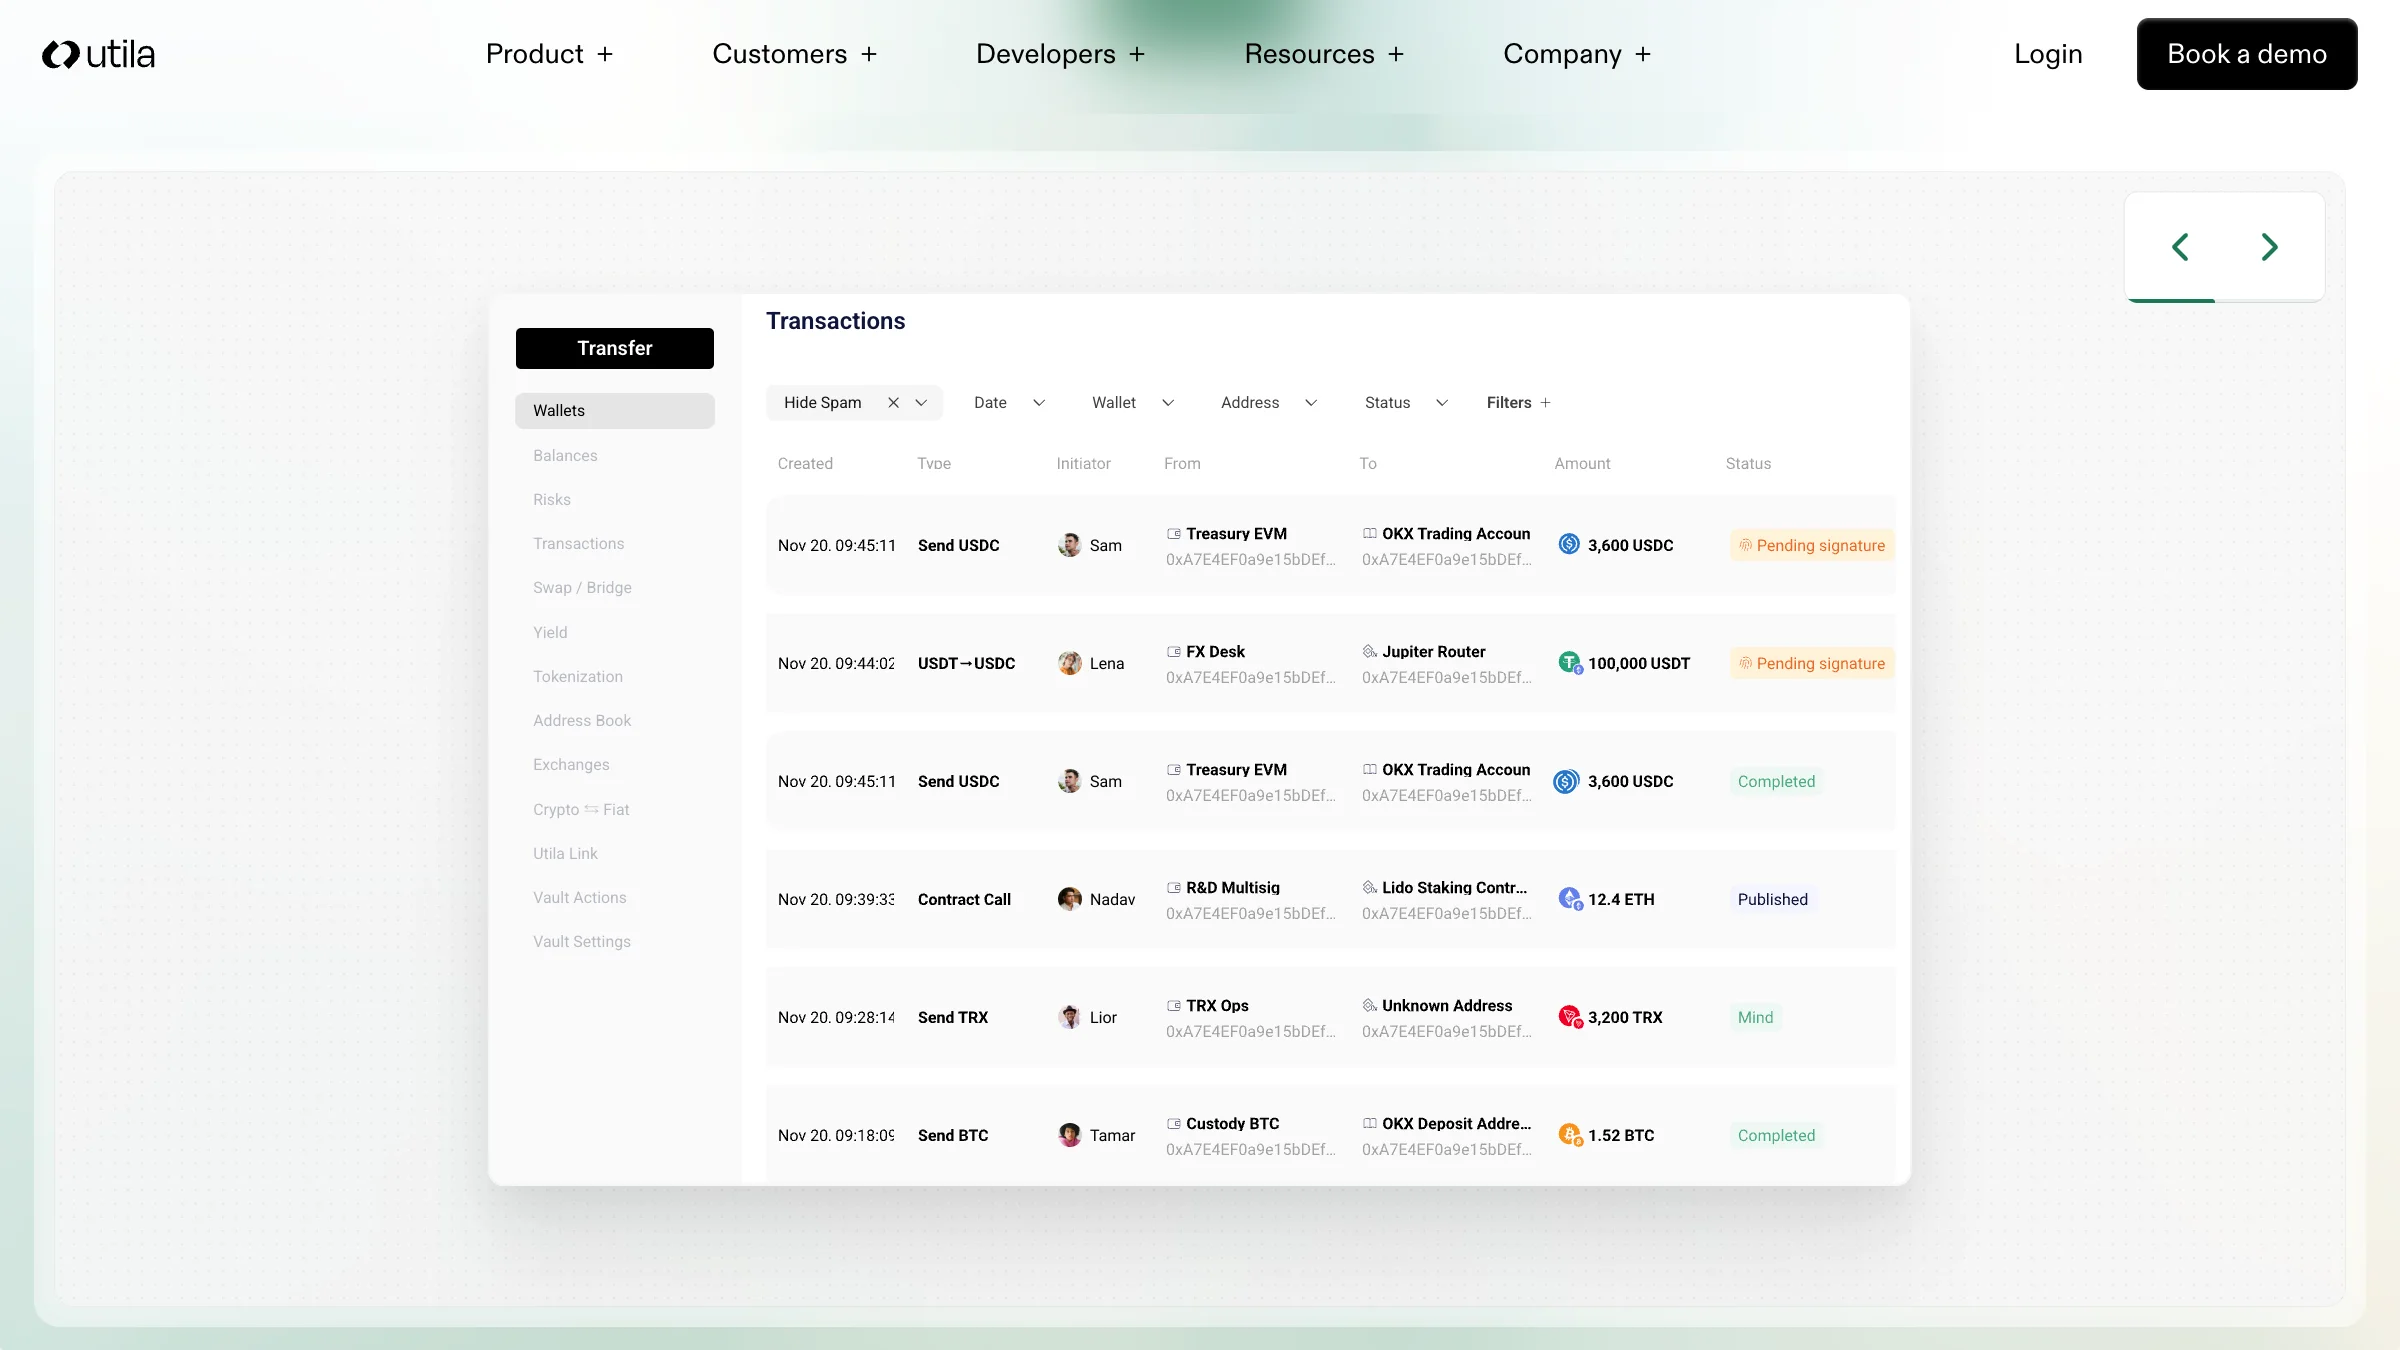Screen dimensions: 2400x1350
Task: Click the ETH coin icon beside 12.4 ETH
Action: (1569, 899)
